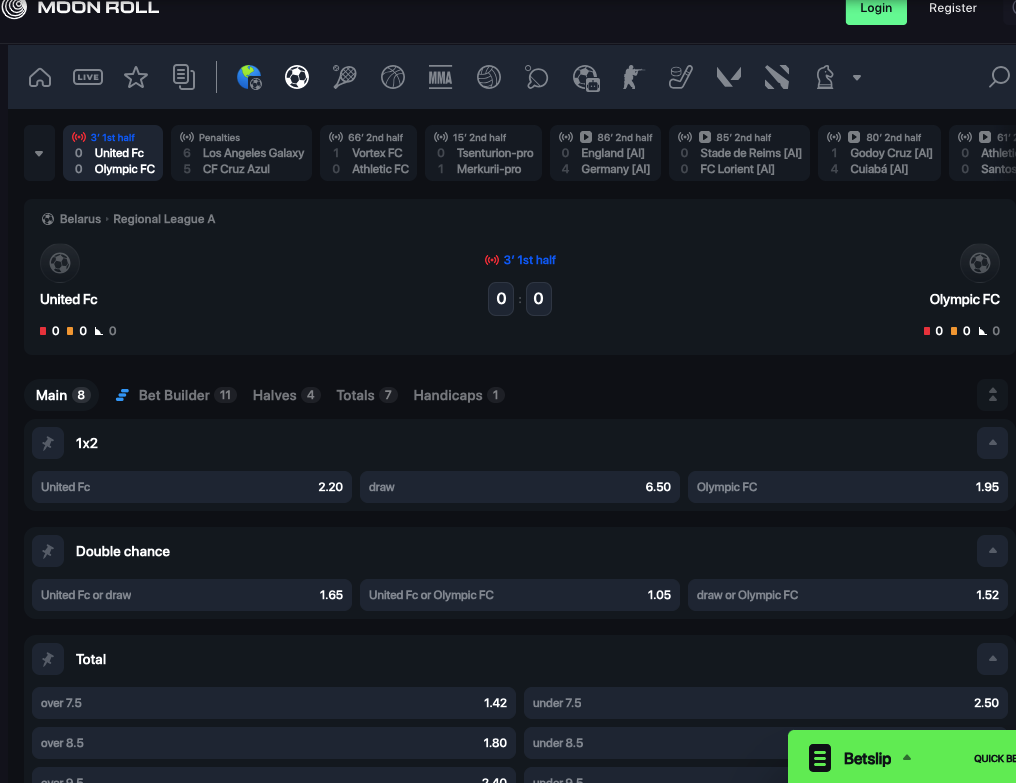Pin the 1x2 market
Screen dimensions: 1016x783
click(x=48, y=443)
